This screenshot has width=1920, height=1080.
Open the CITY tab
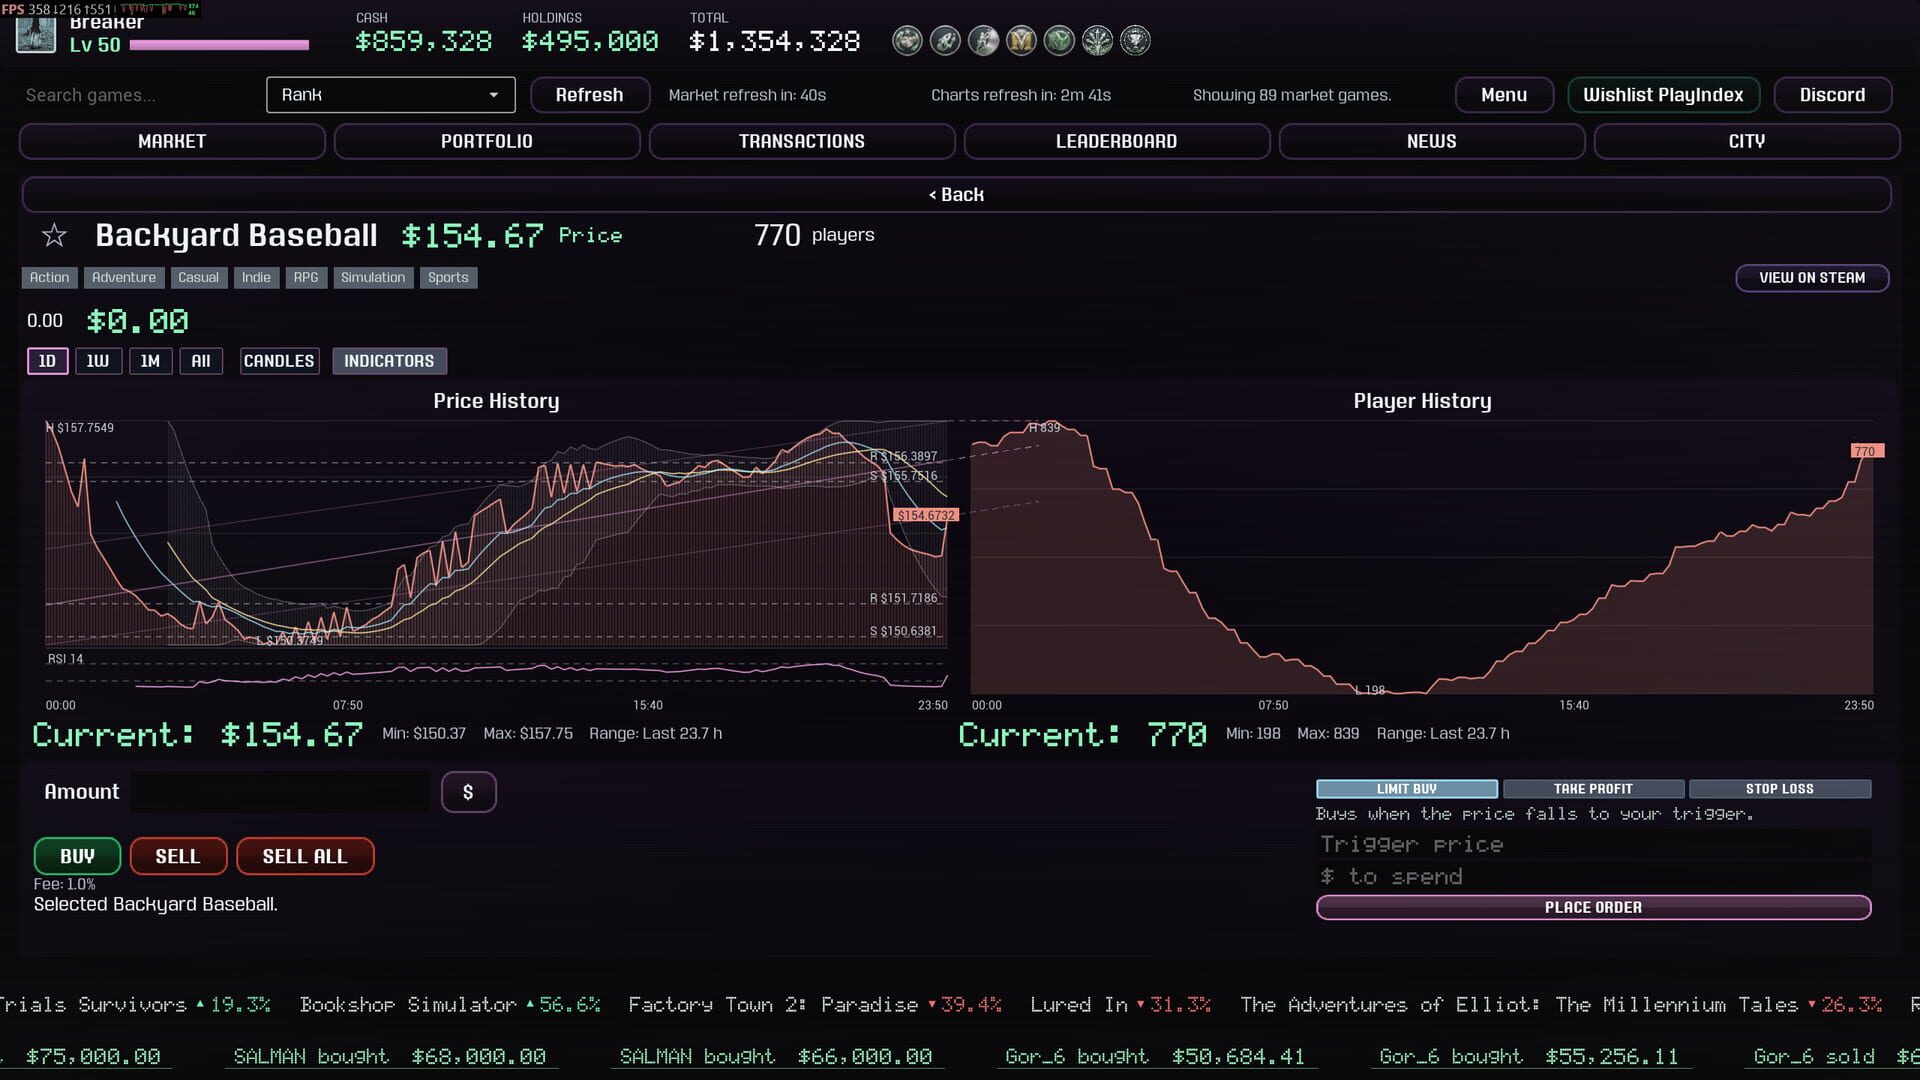(1747, 141)
